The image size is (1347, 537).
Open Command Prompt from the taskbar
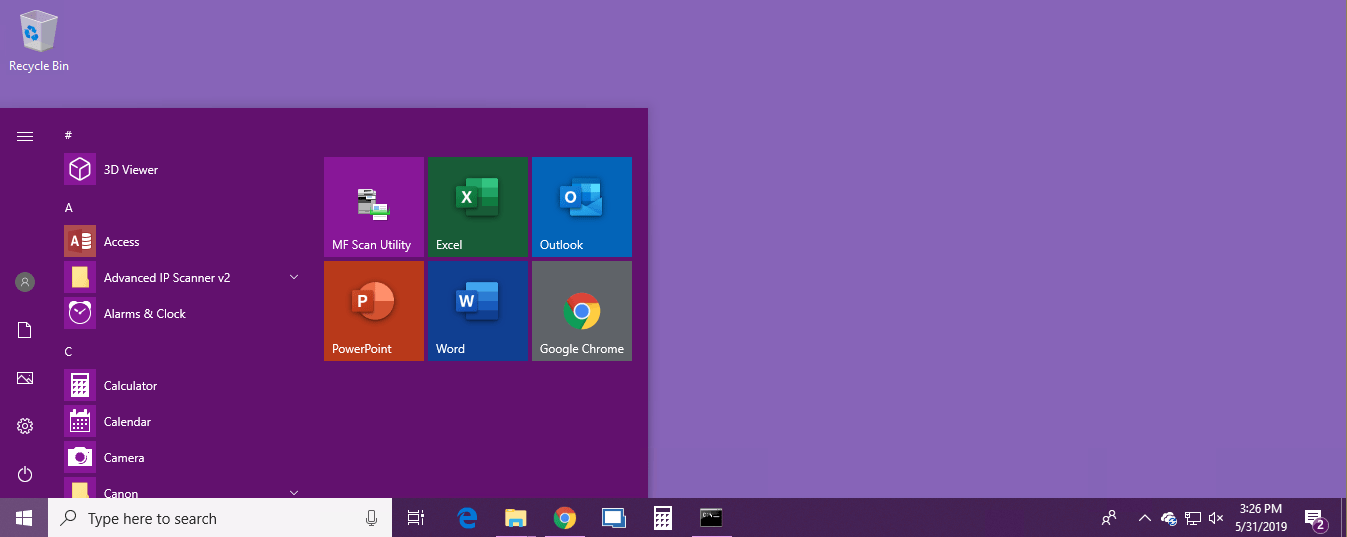click(x=711, y=518)
